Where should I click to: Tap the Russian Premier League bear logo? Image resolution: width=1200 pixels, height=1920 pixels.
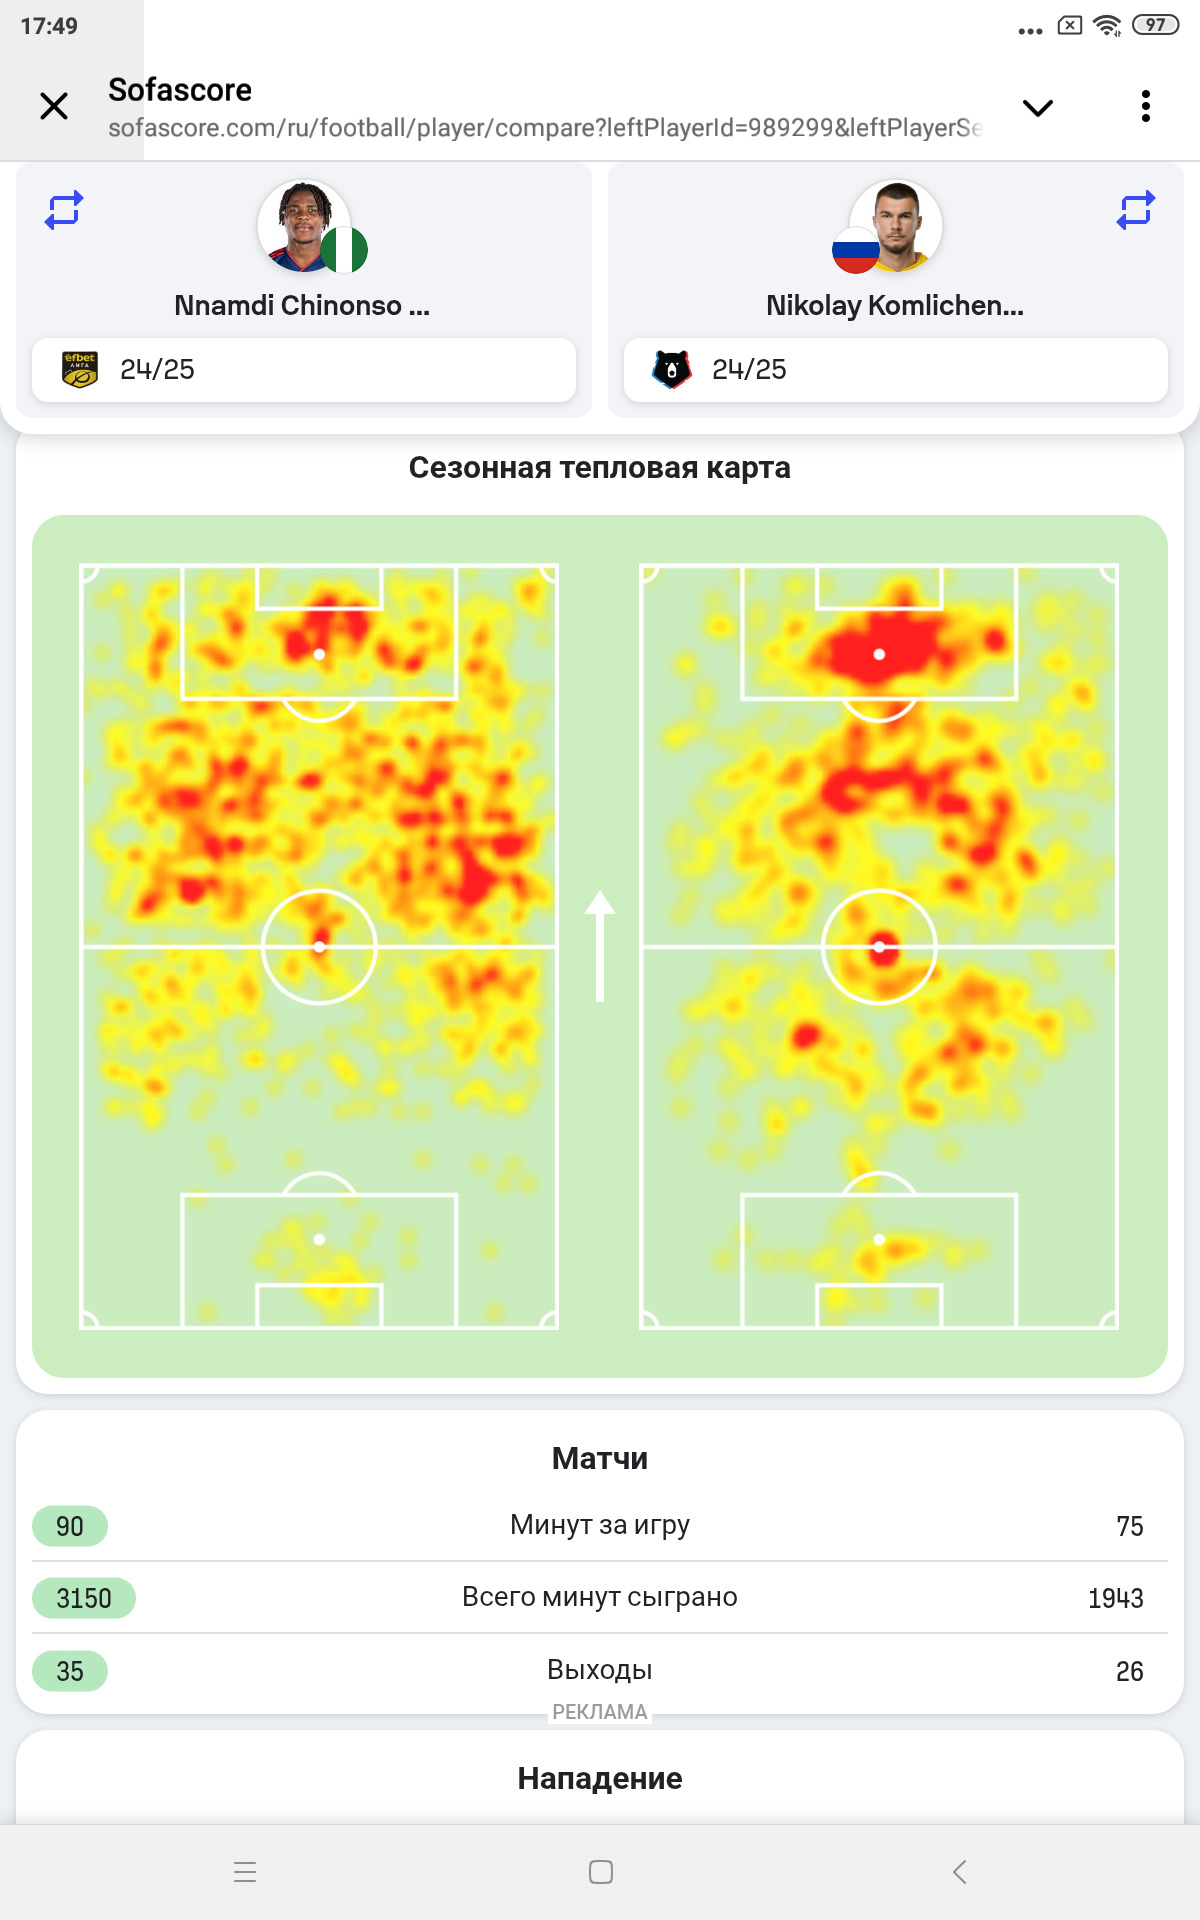click(x=672, y=369)
